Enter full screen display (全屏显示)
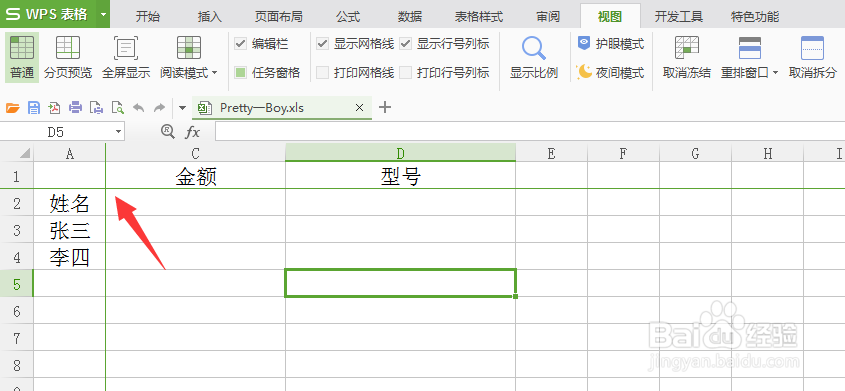 (x=126, y=57)
